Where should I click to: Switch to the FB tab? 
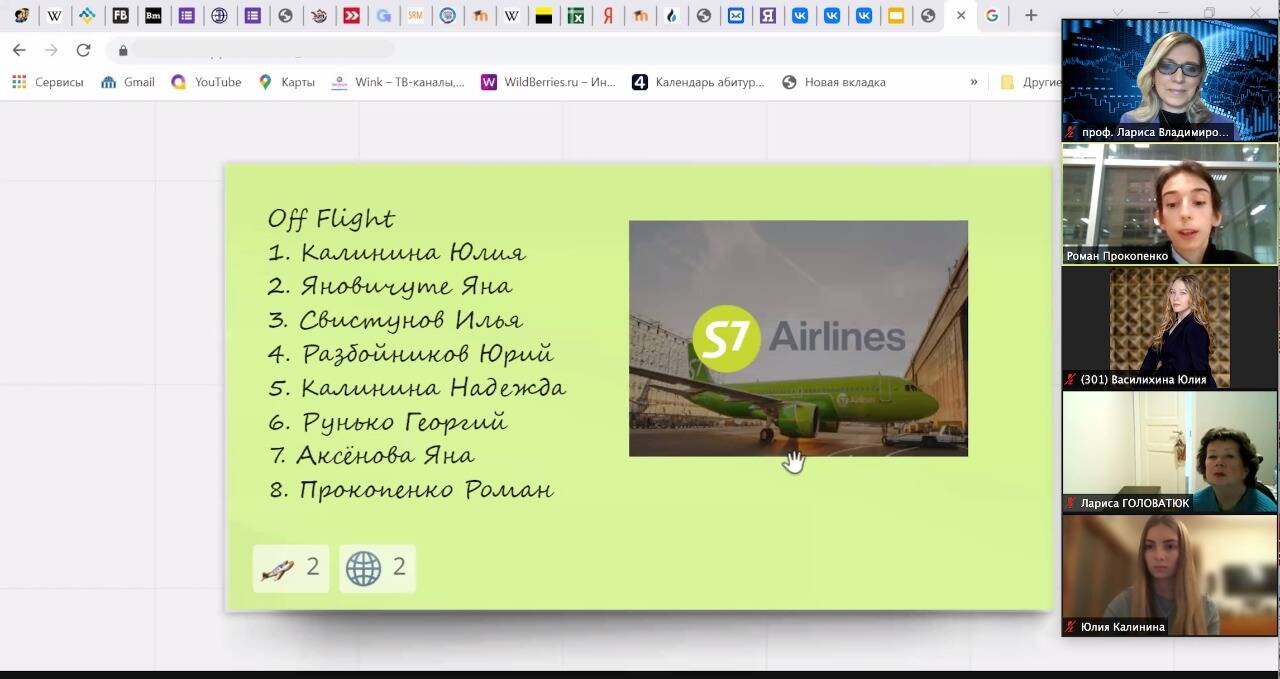pyautogui.click(x=121, y=16)
